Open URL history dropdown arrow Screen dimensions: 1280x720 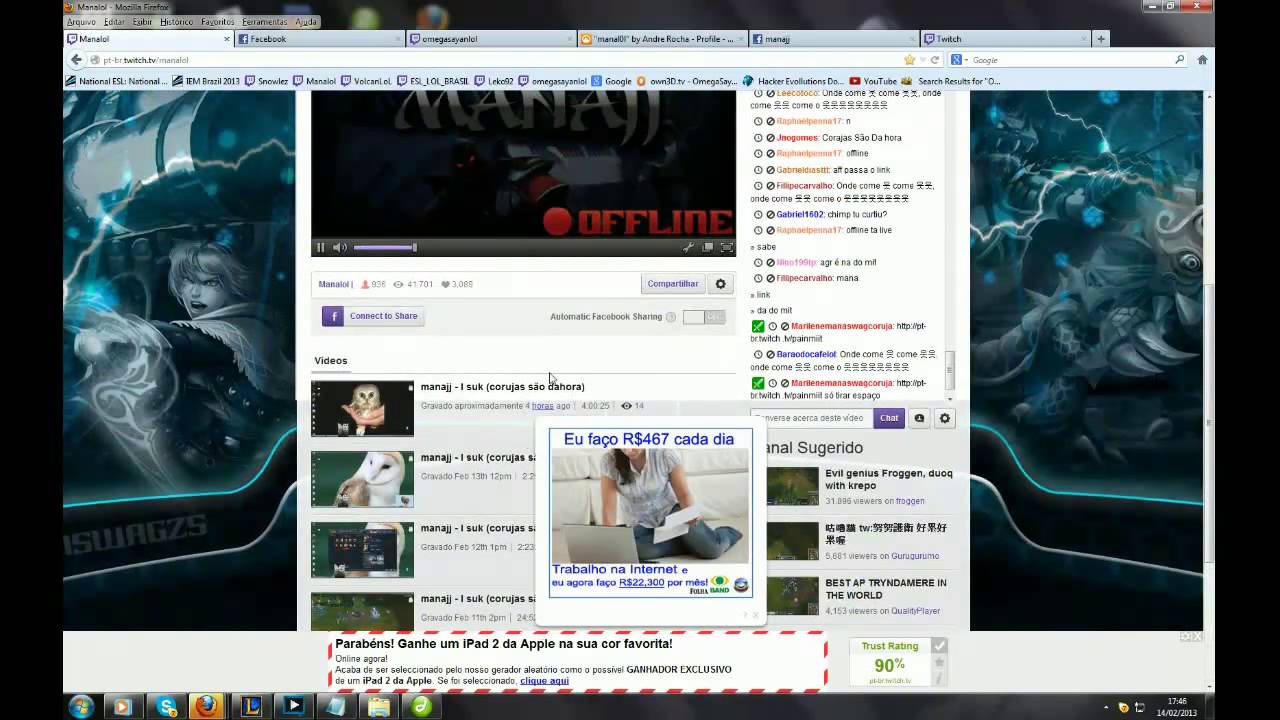pyautogui.click(x=921, y=60)
